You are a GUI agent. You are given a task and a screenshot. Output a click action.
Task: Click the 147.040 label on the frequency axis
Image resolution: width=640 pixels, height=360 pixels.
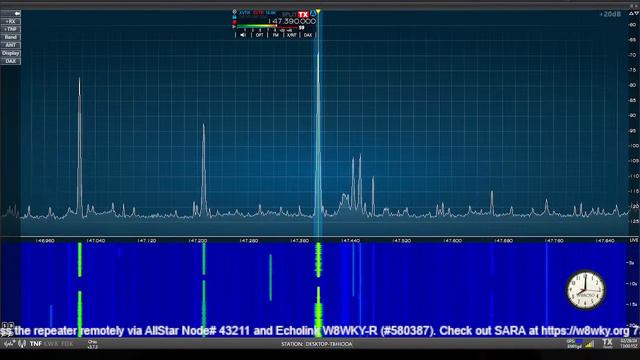[96, 241]
